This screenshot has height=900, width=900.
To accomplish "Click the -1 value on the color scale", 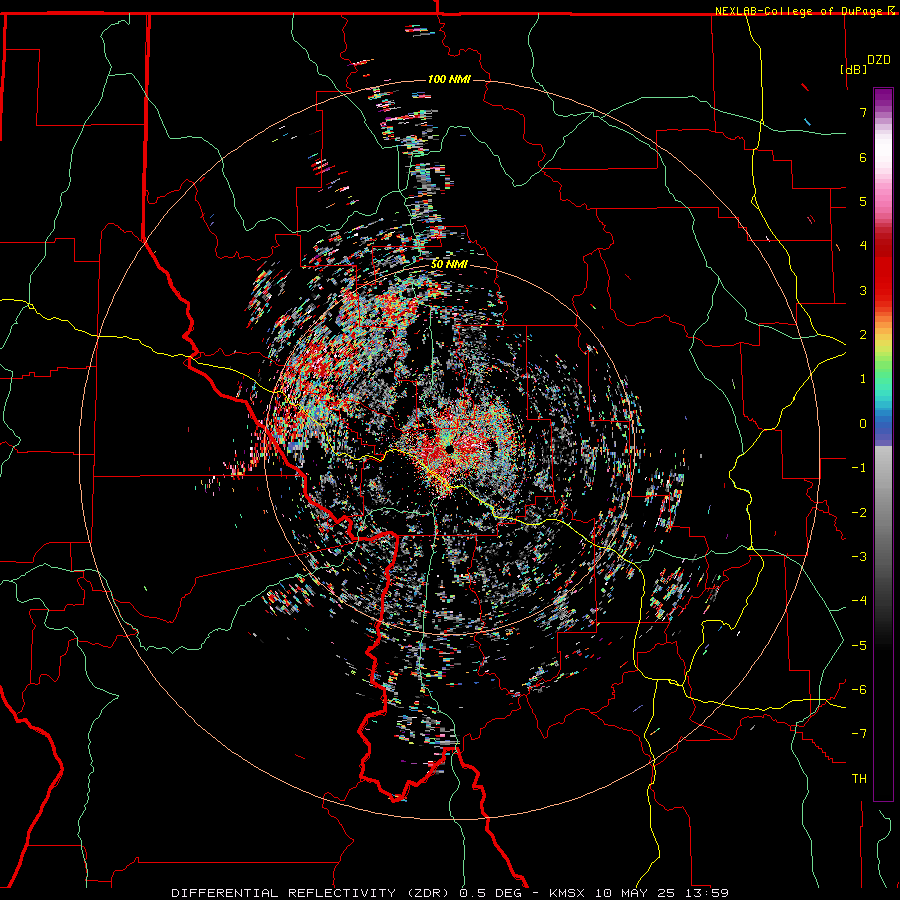I will [859, 467].
